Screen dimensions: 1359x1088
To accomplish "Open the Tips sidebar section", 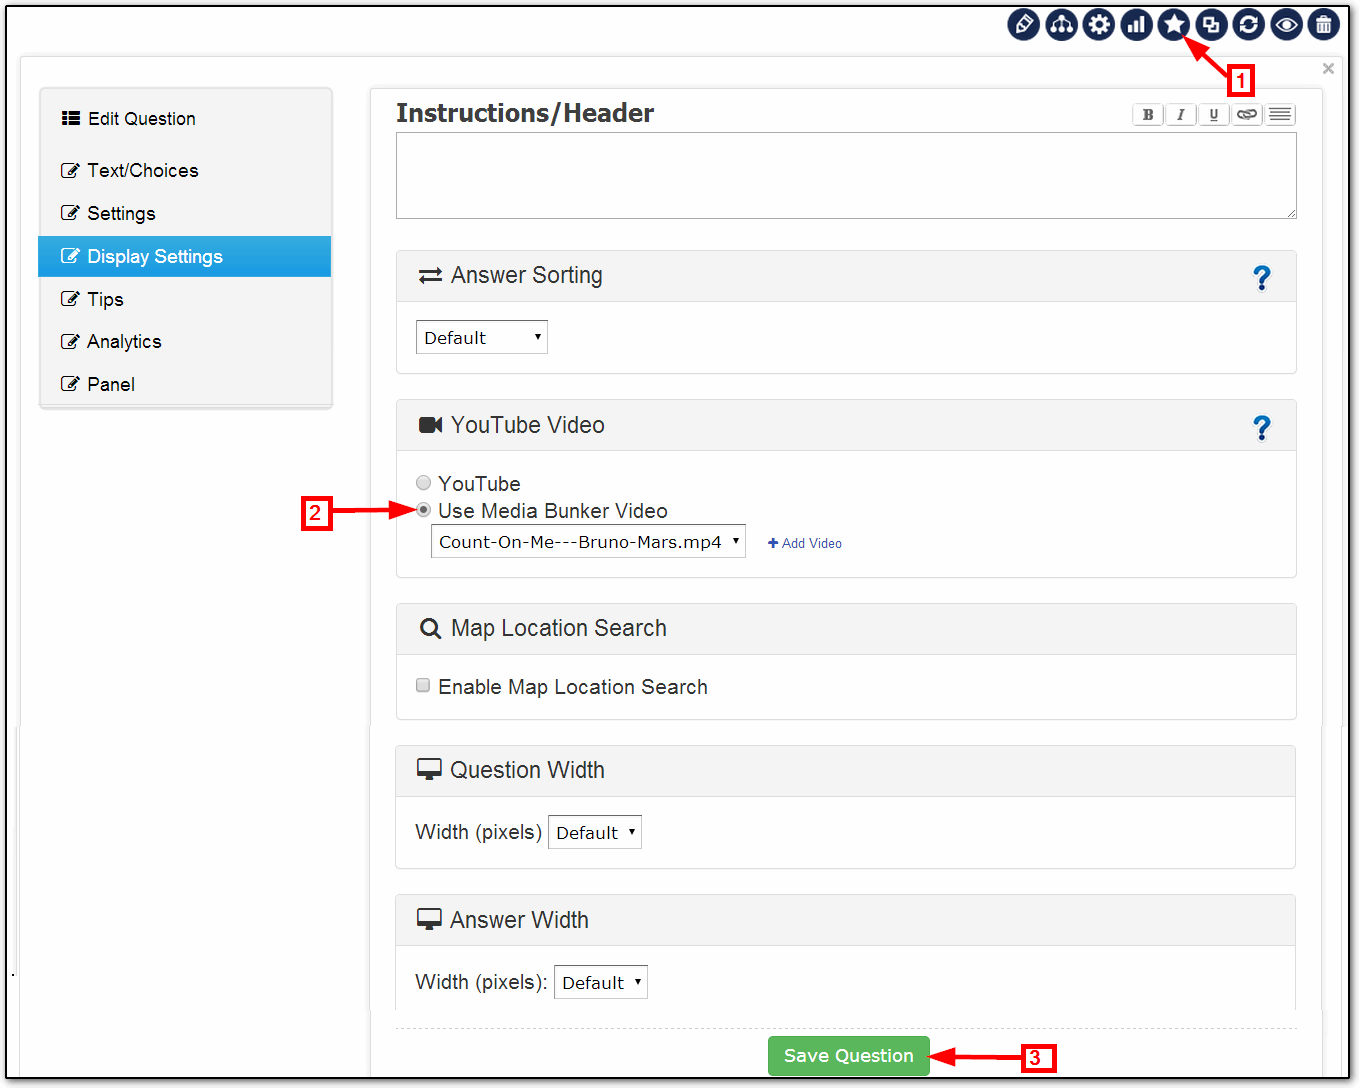I will tap(105, 300).
